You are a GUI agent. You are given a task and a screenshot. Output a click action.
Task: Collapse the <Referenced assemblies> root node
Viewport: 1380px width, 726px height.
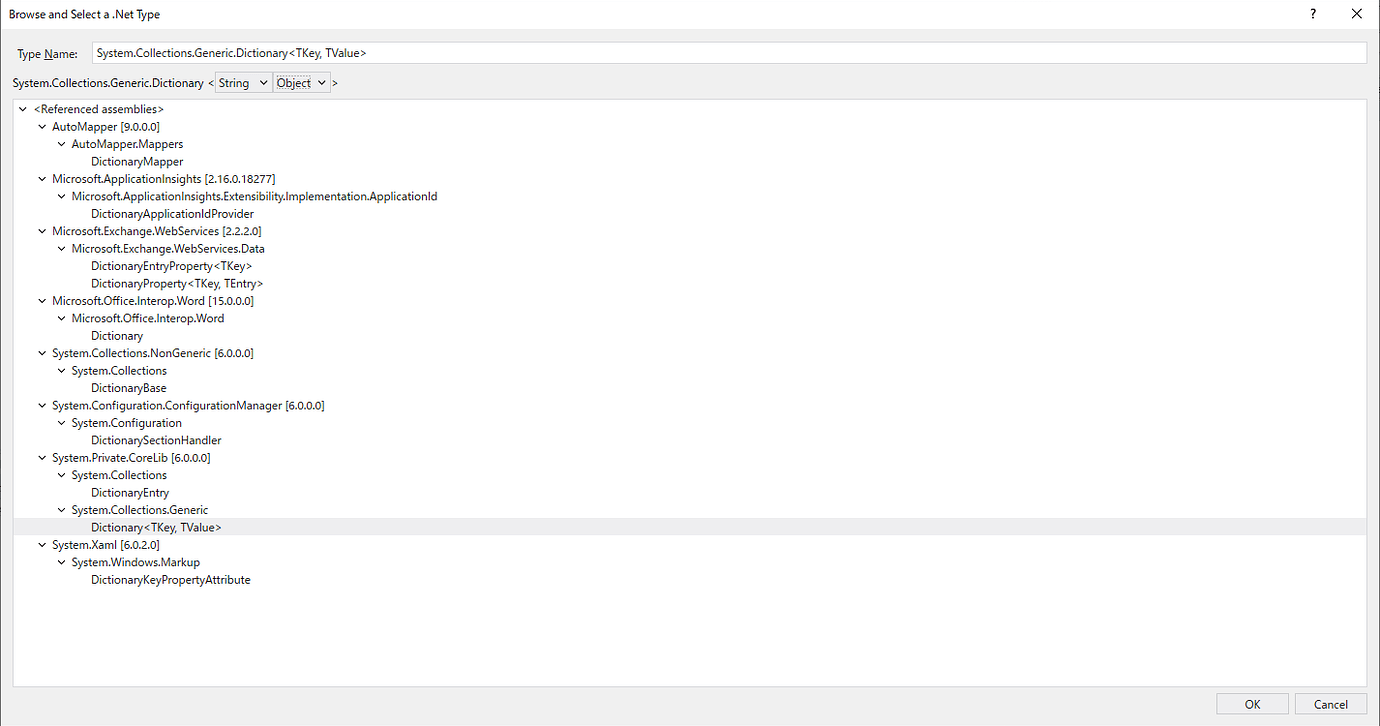(x=22, y=108)
